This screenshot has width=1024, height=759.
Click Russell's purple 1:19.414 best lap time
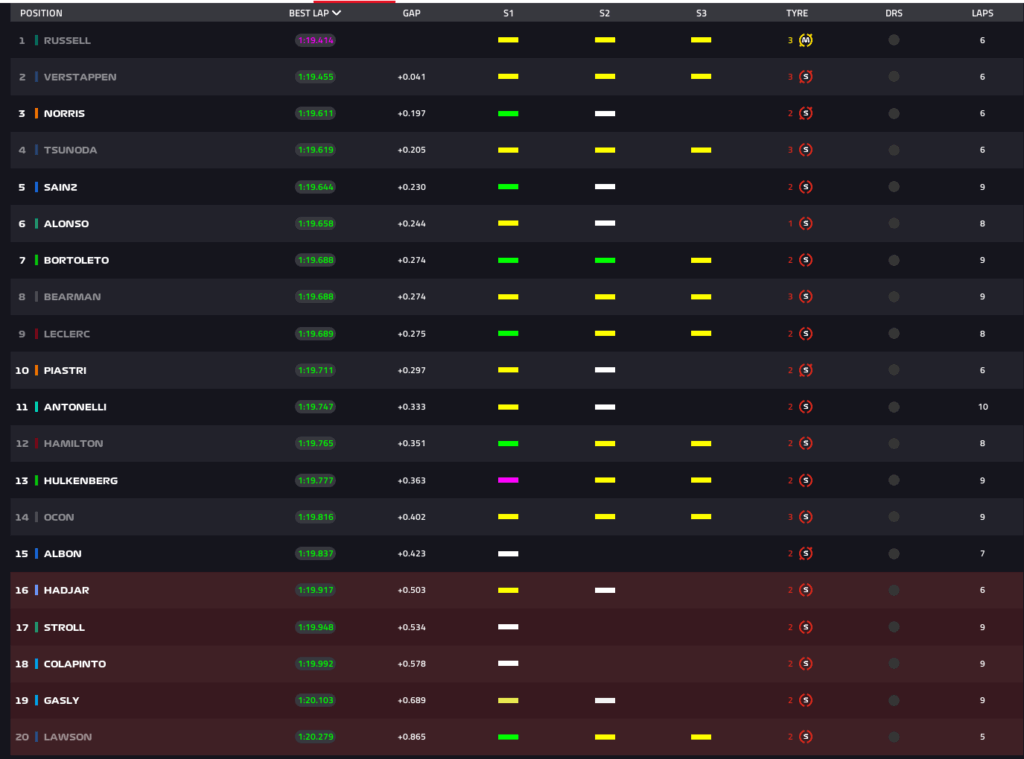click(x=315, y=41)
